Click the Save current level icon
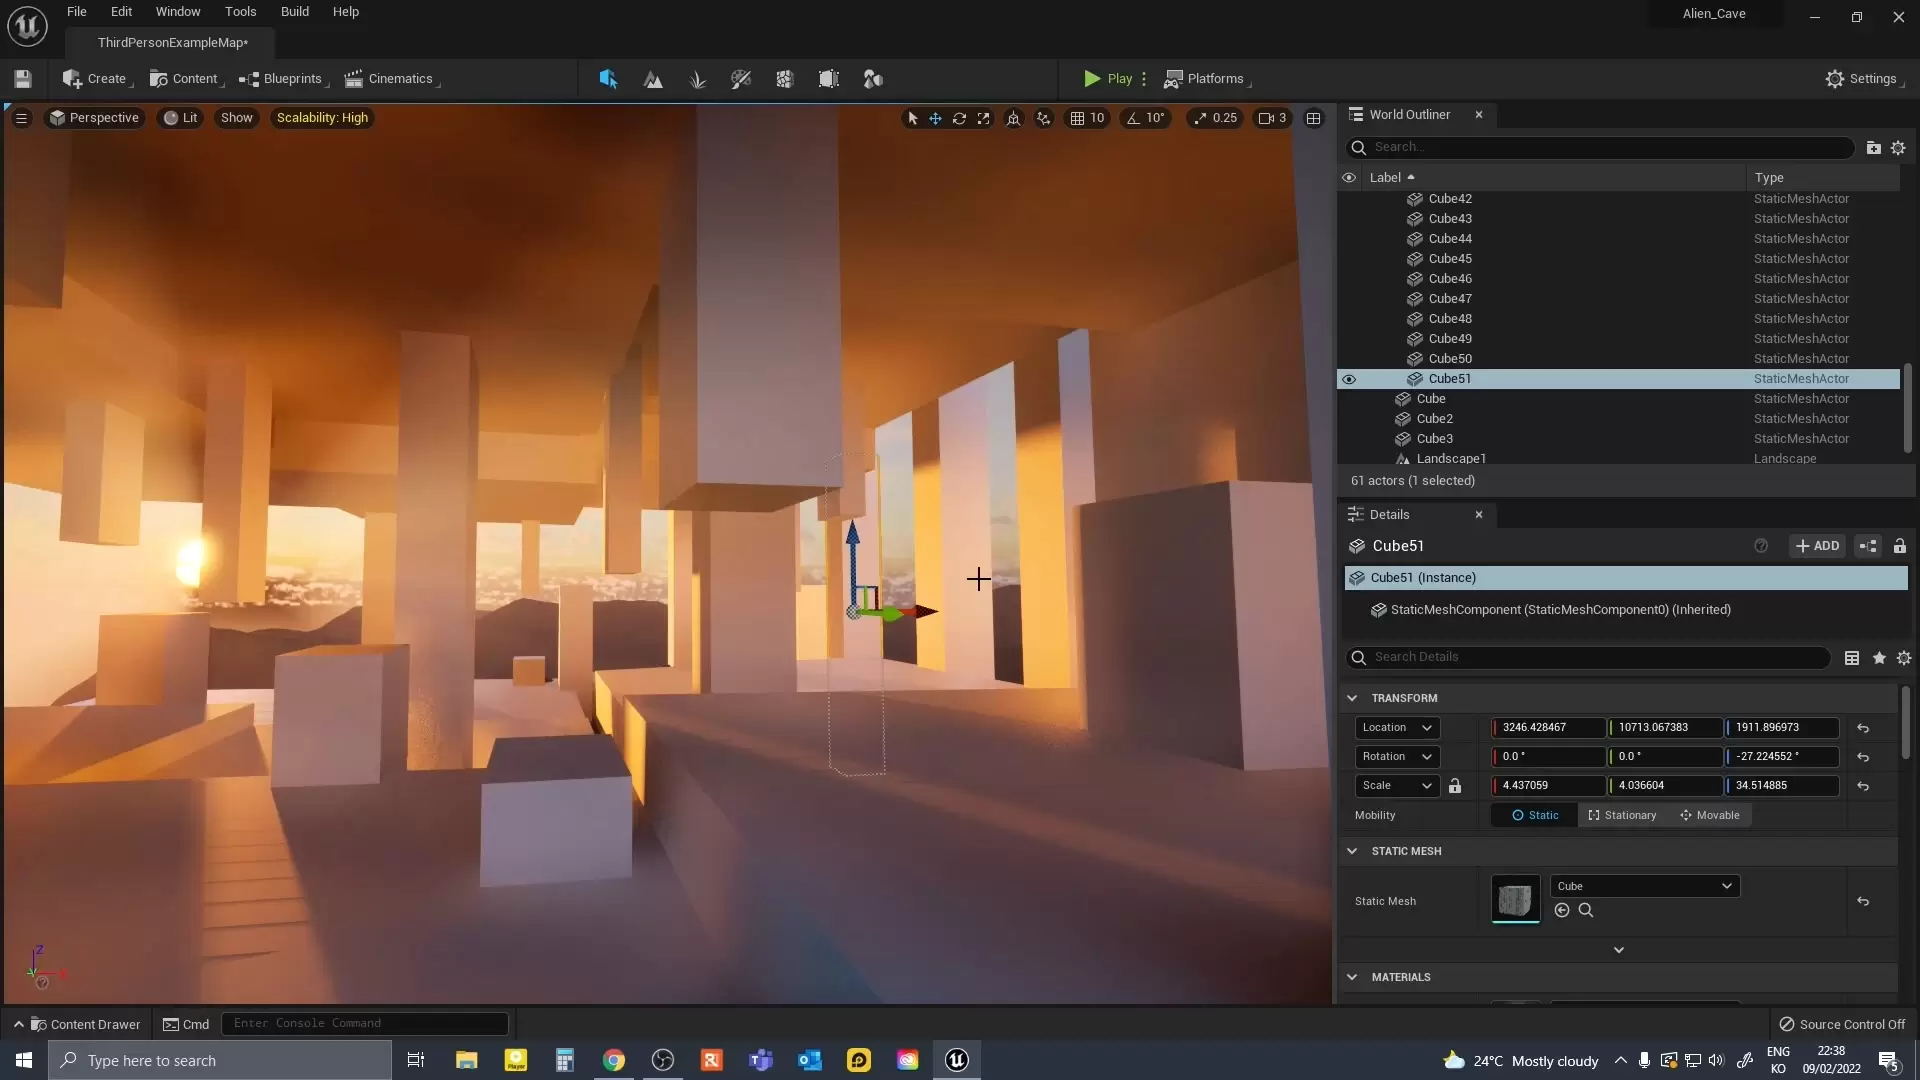 (x=23, y=79)
